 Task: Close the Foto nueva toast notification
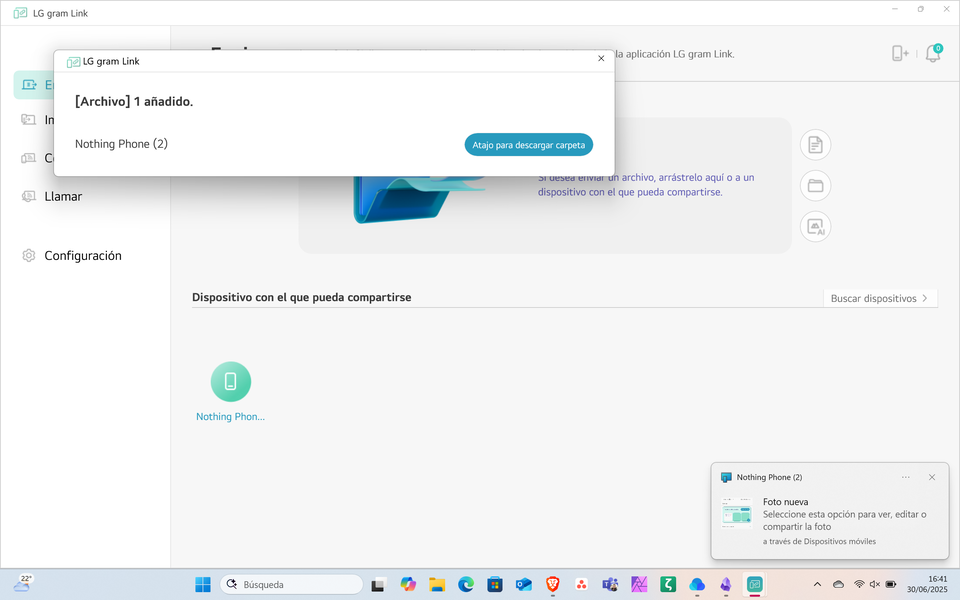(931, 477)
